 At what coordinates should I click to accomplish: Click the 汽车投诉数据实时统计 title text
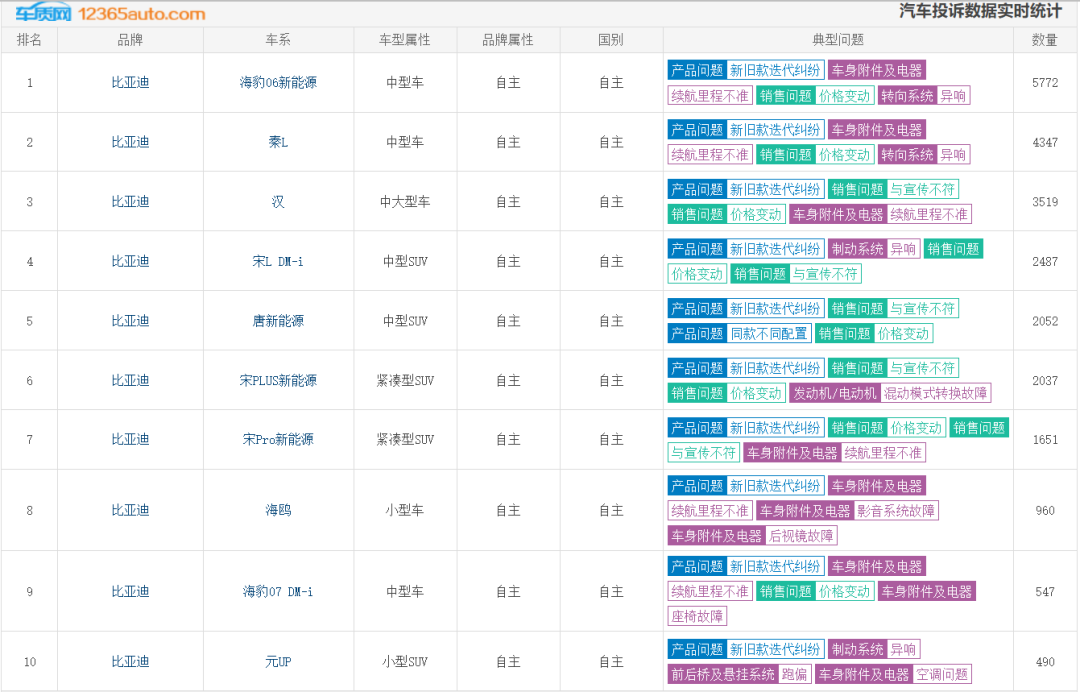[x=981, y=11]
